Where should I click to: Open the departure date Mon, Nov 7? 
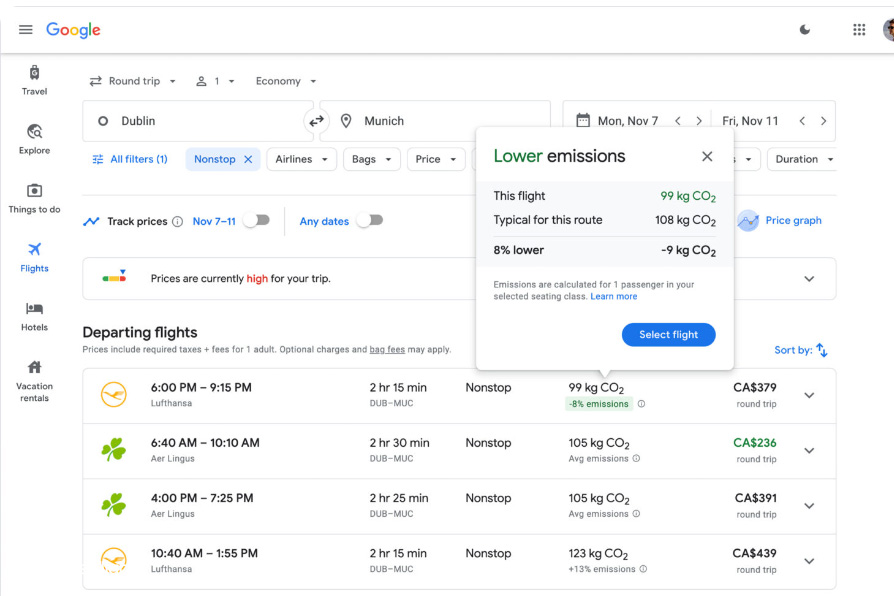tap(627, 121)
